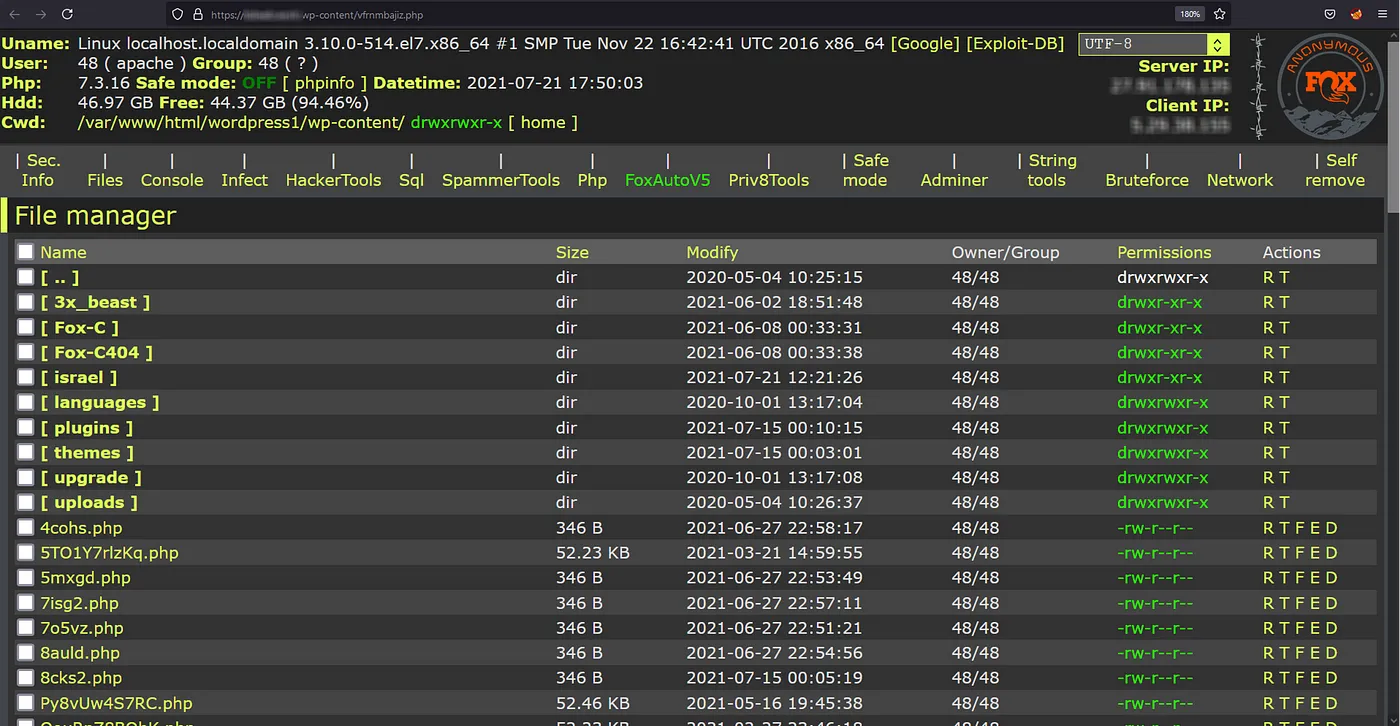Click the shield tracking protection icon
Viewport: 1400px width, 726px height.
pyautogui.click(x=178, y=15)
